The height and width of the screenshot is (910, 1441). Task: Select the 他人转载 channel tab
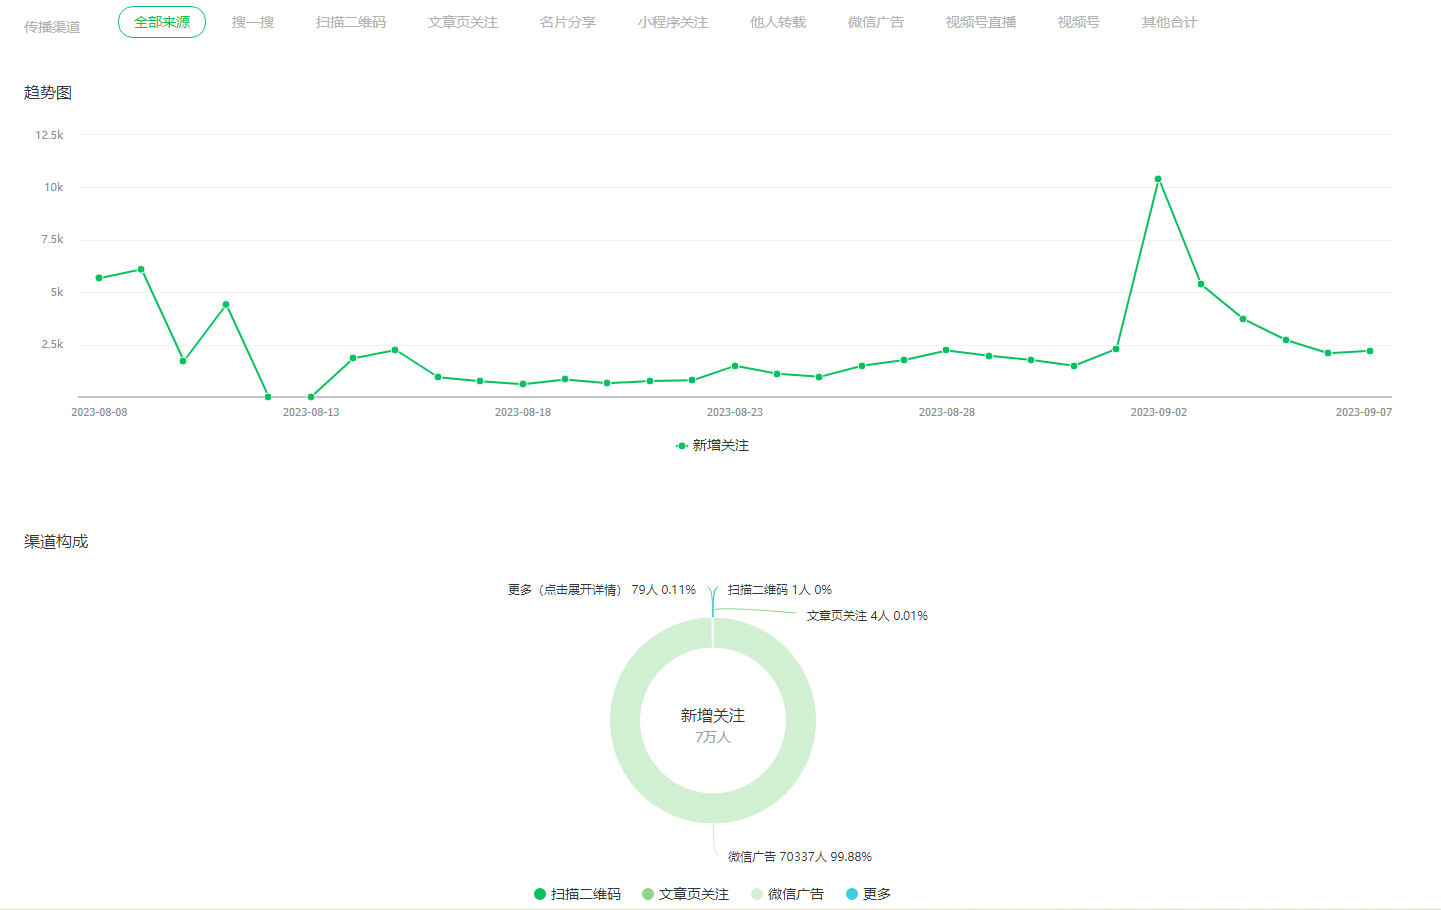pyautogui.click(x=778, y=22)
